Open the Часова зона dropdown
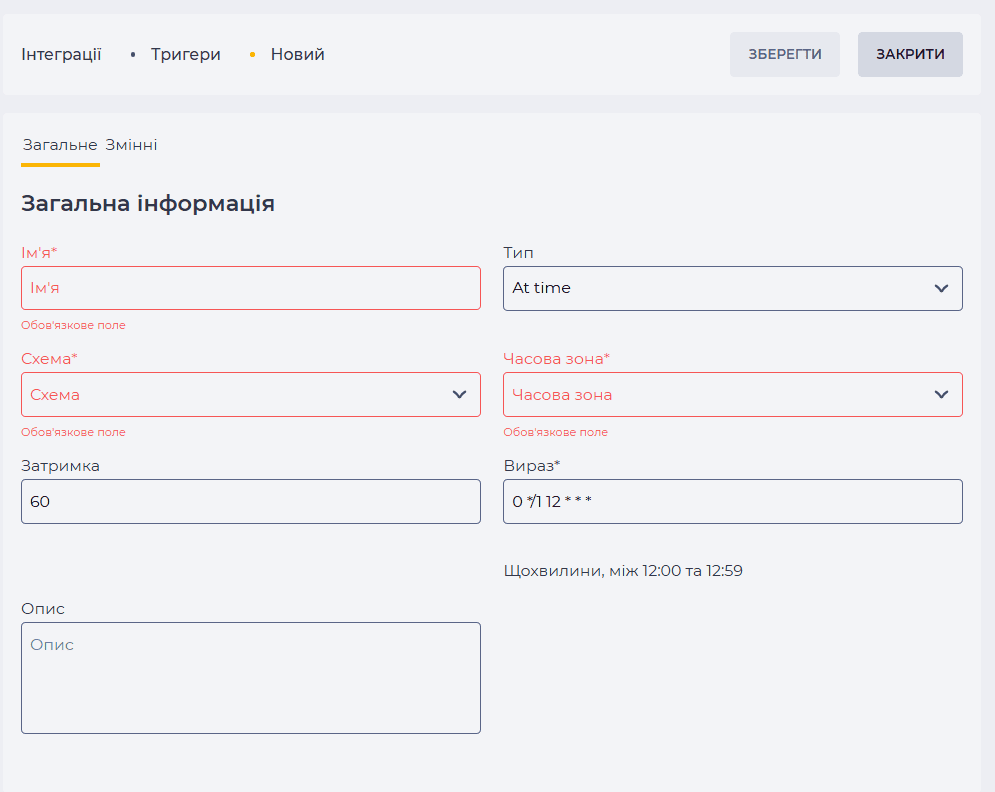Viewport: 995px width, 792px height. coord(733,395)
